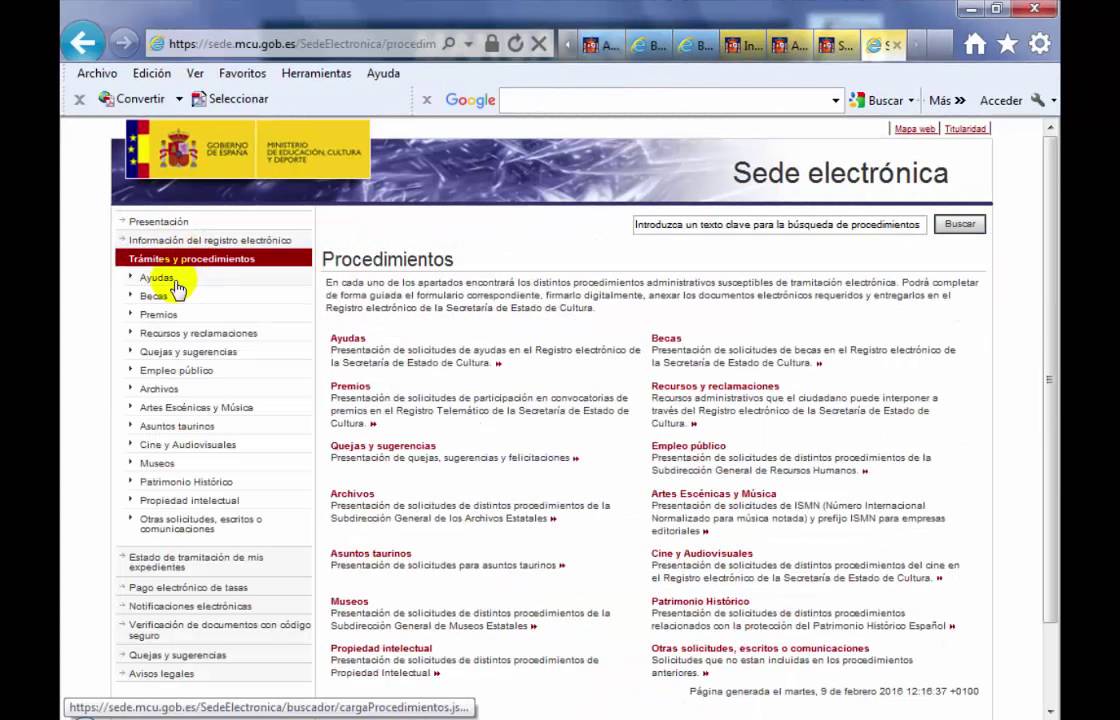Image resolution: width=1120 pixels, height=720 pixels.
Task: Click the Seleccionar toolbar button
Action: [x=230, y=99]
